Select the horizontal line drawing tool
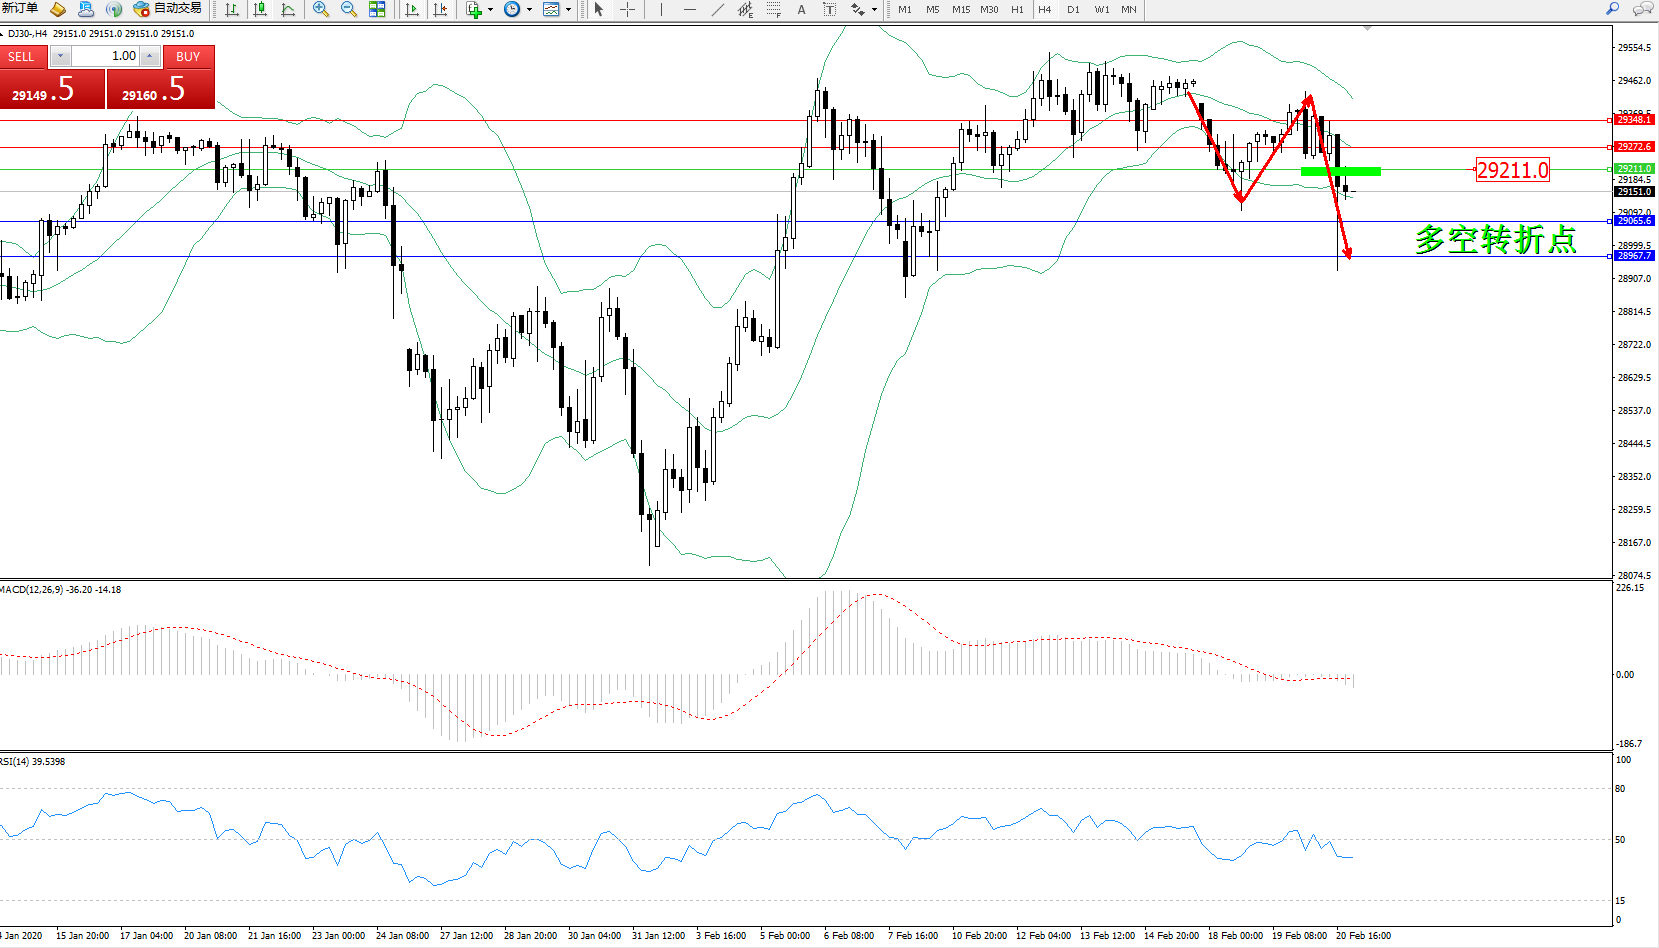The height and width of the screenshot is (948, 1659). (x=689, y=9)
